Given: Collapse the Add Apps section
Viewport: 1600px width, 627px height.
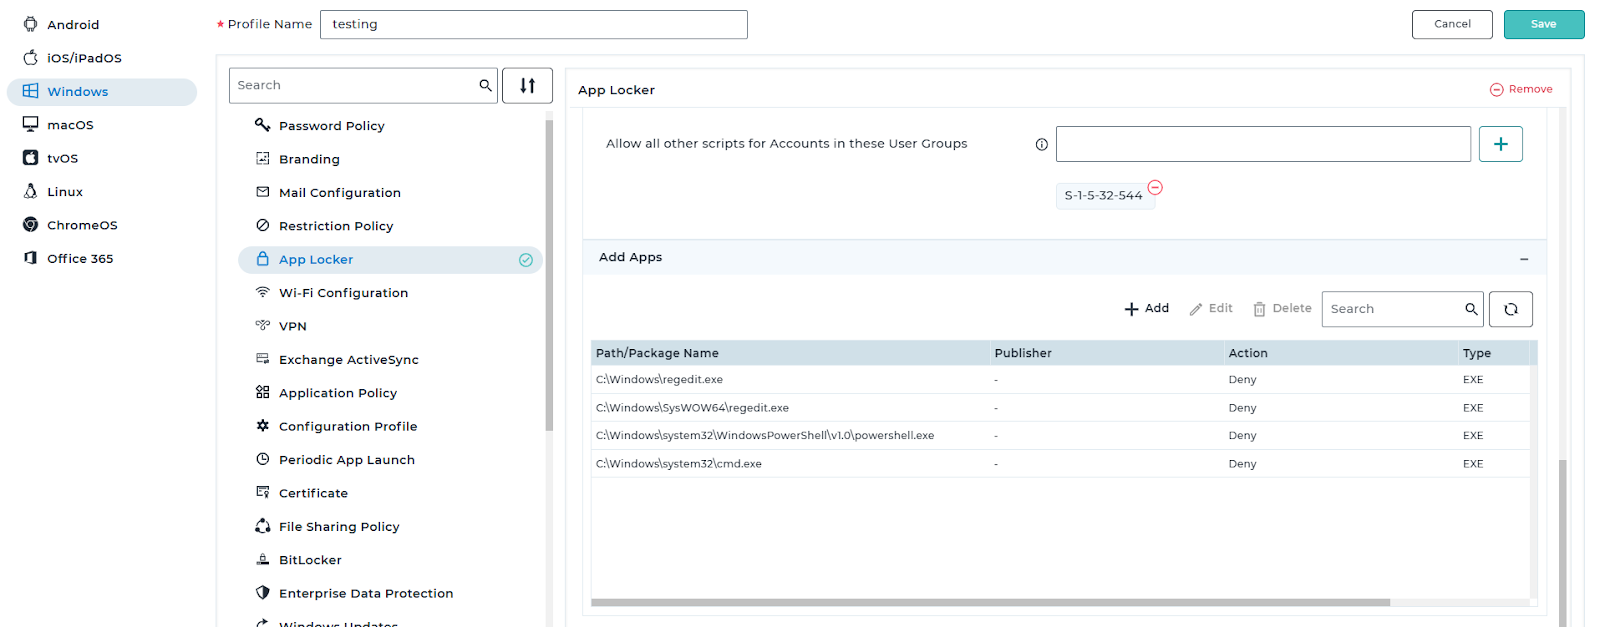Looking at the screenshot, I should (1523, 259).
